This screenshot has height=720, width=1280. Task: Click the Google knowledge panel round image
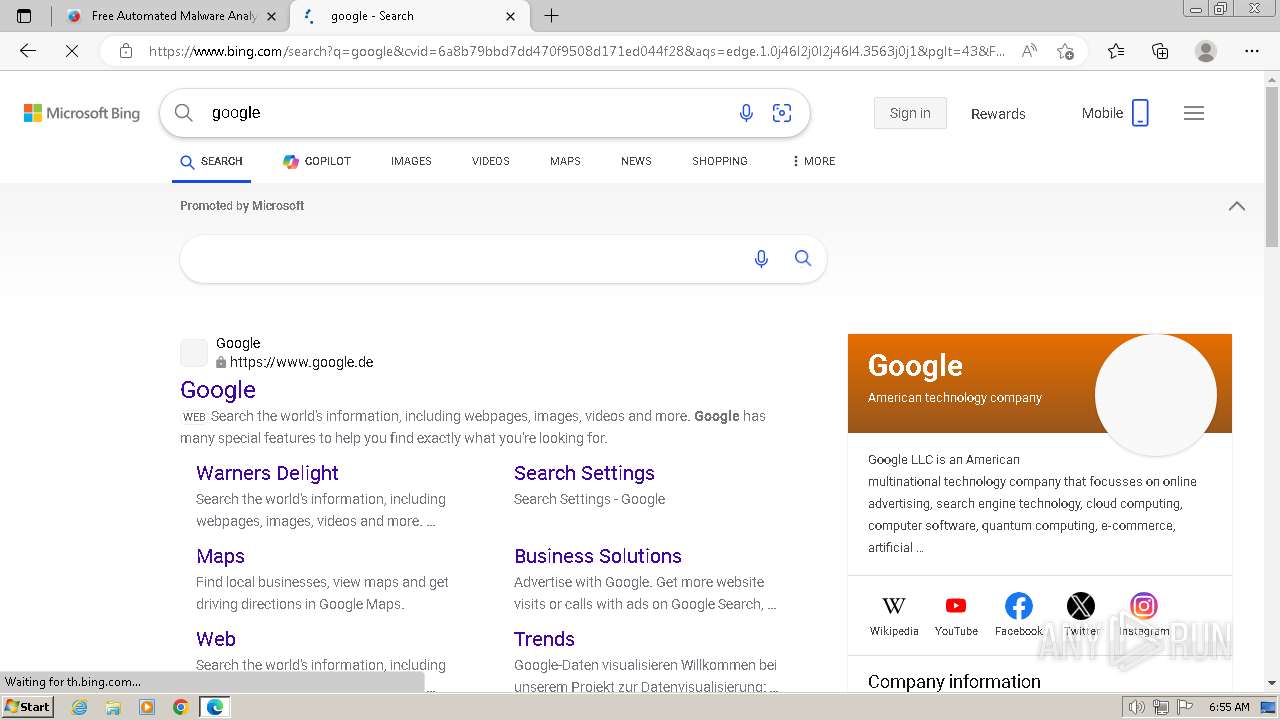1156,395
